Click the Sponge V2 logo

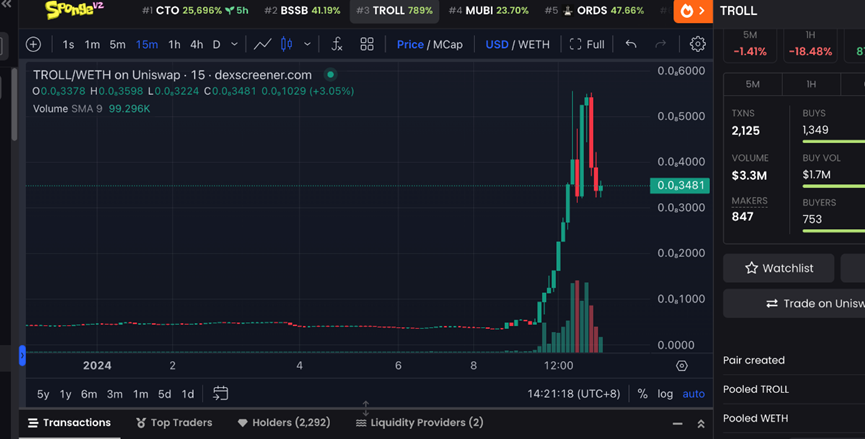(74, 9)
